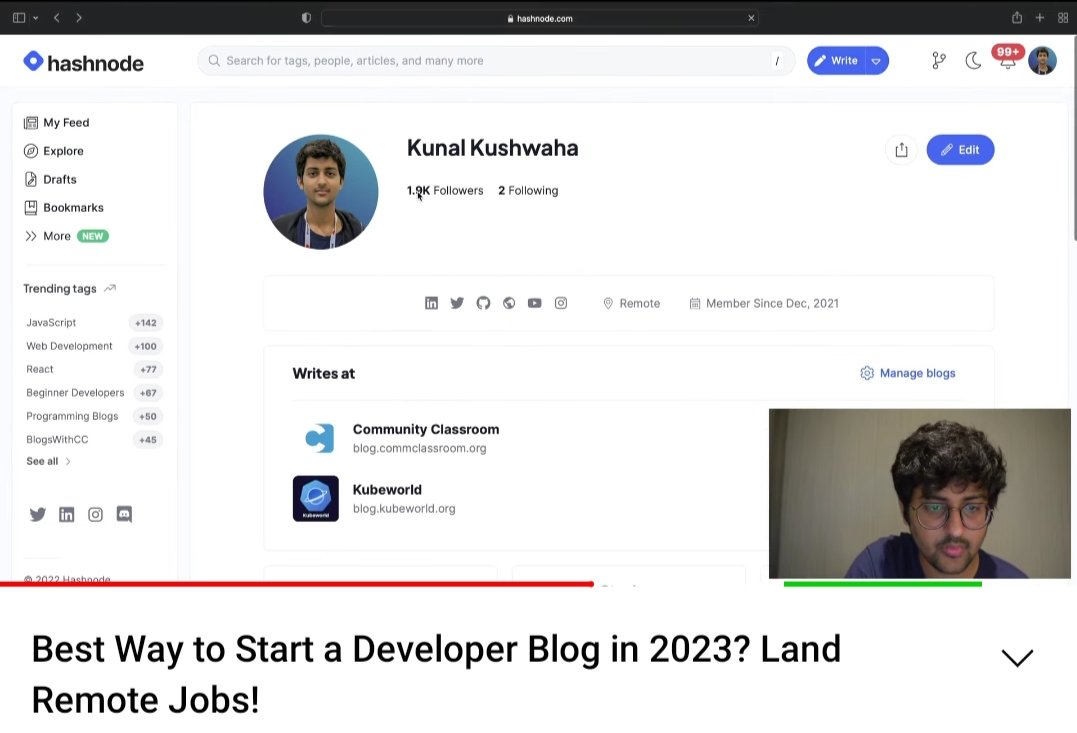
Task: Open the sidebar footer Discord icon
Action: [x=124, y=515]
